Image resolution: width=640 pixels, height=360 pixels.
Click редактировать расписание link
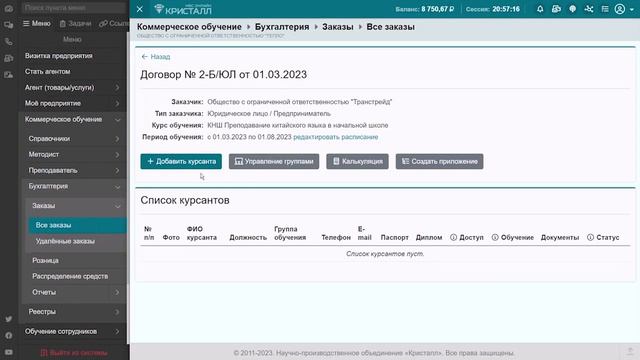point(336,137)
